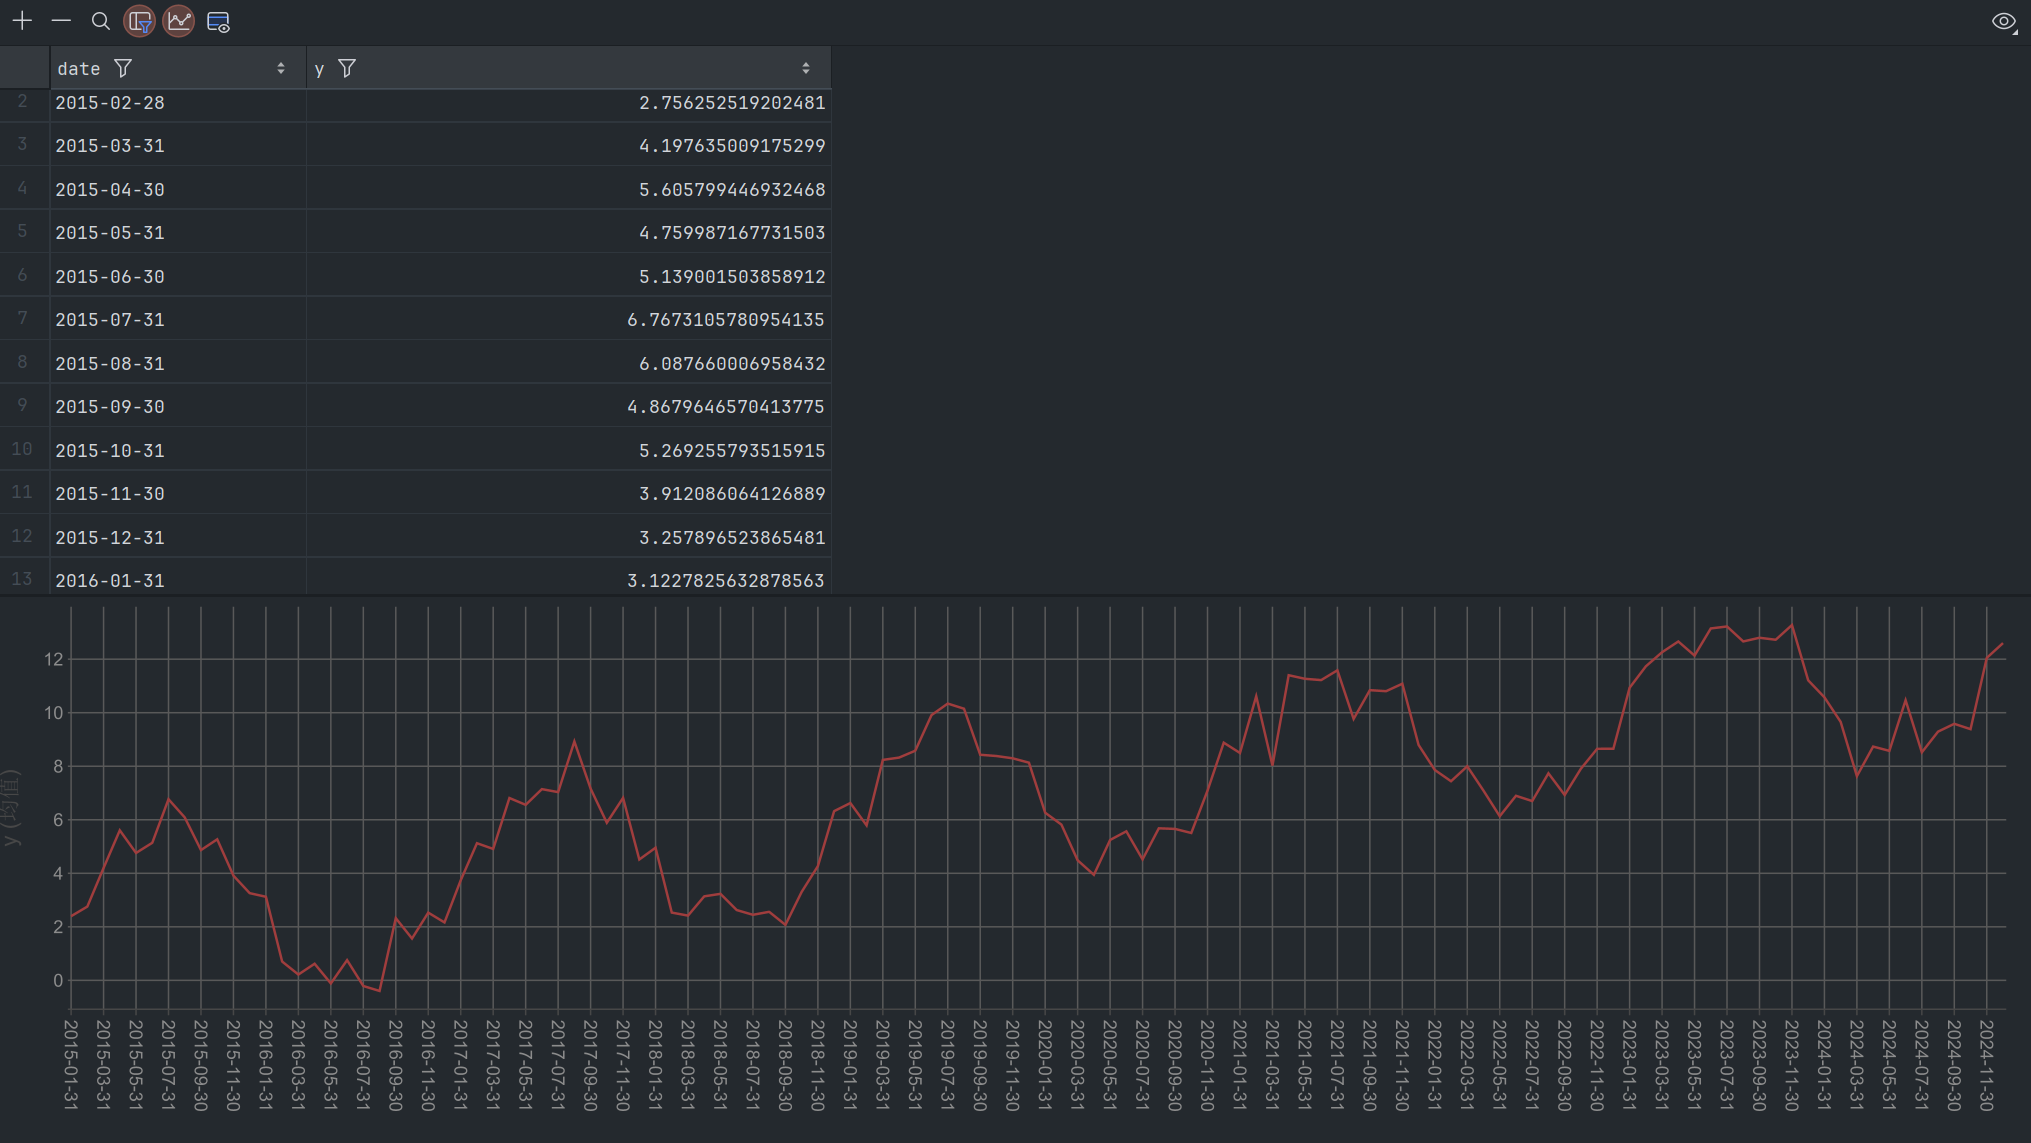Click the value 5.605799446932468
The image size is (2031, 1143).
[x=732, y=190]
